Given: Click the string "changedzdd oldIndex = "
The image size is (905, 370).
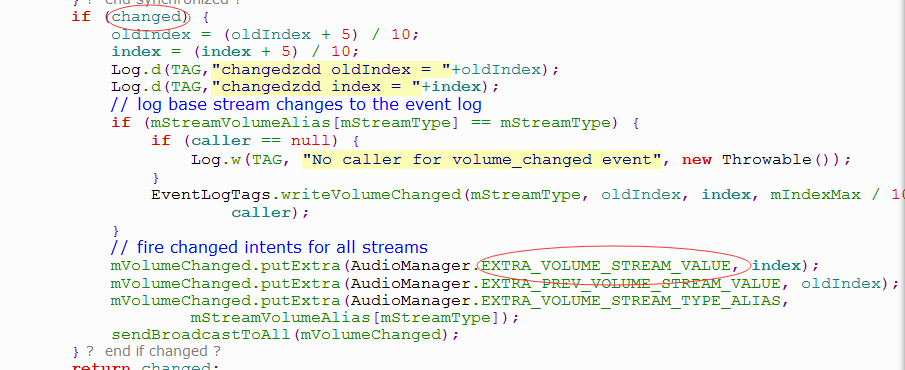Looking at the screenshot, I should [331, 70].
